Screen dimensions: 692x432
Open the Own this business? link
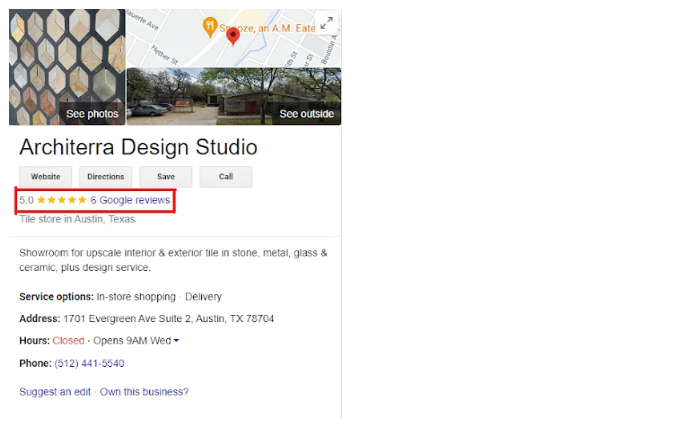(x=144, y=392)
